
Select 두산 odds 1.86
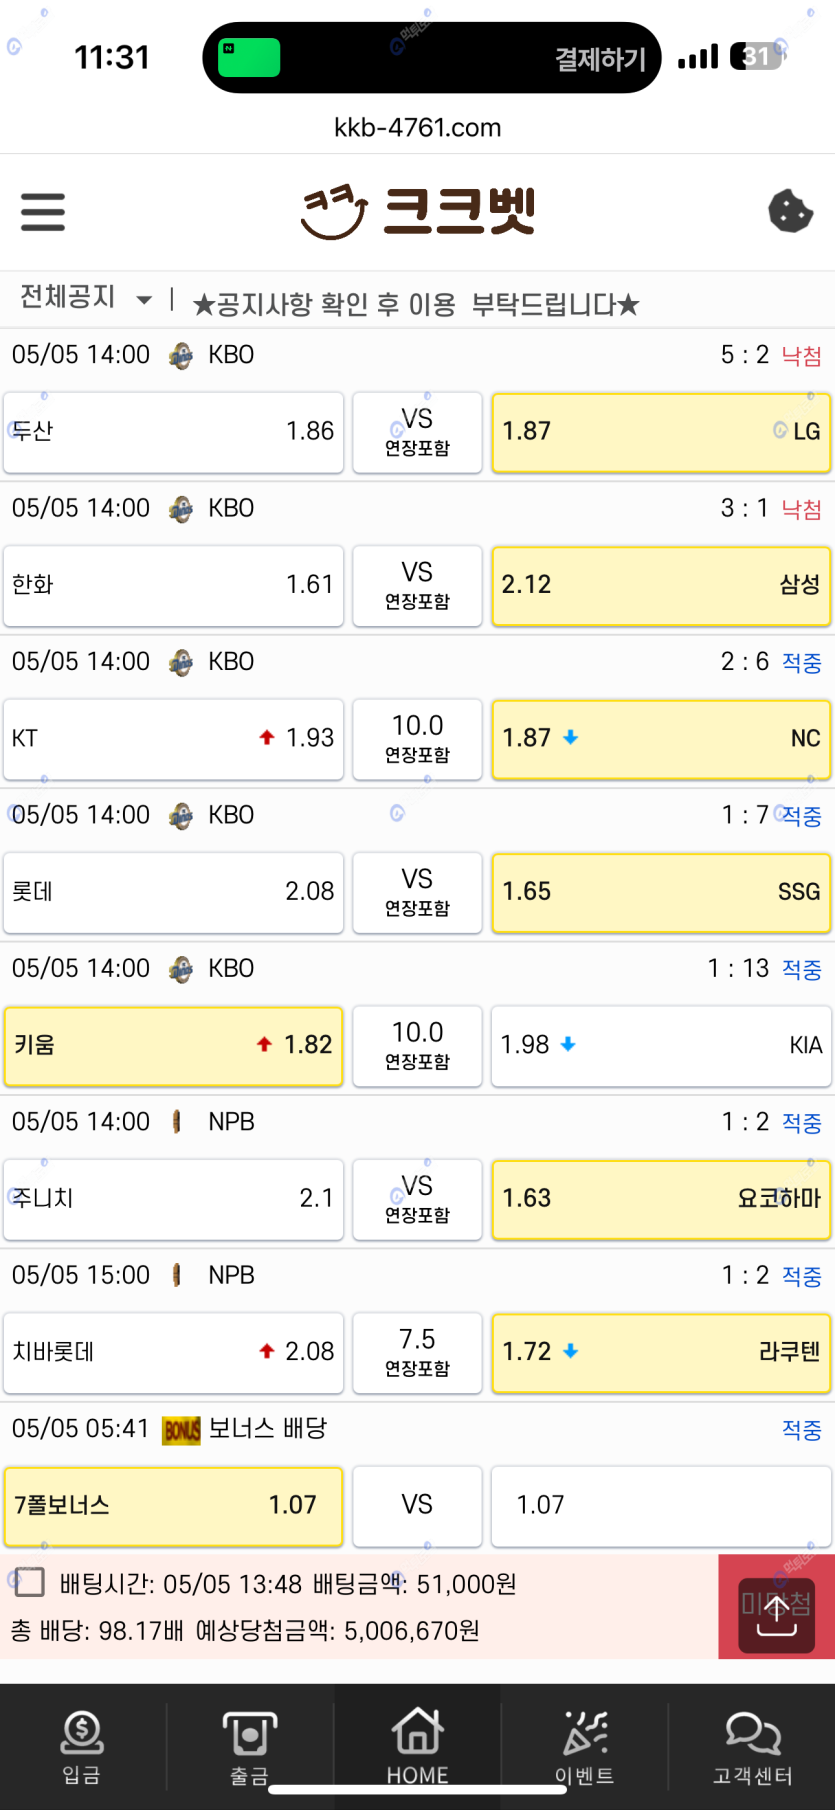(x=173, y=432)
